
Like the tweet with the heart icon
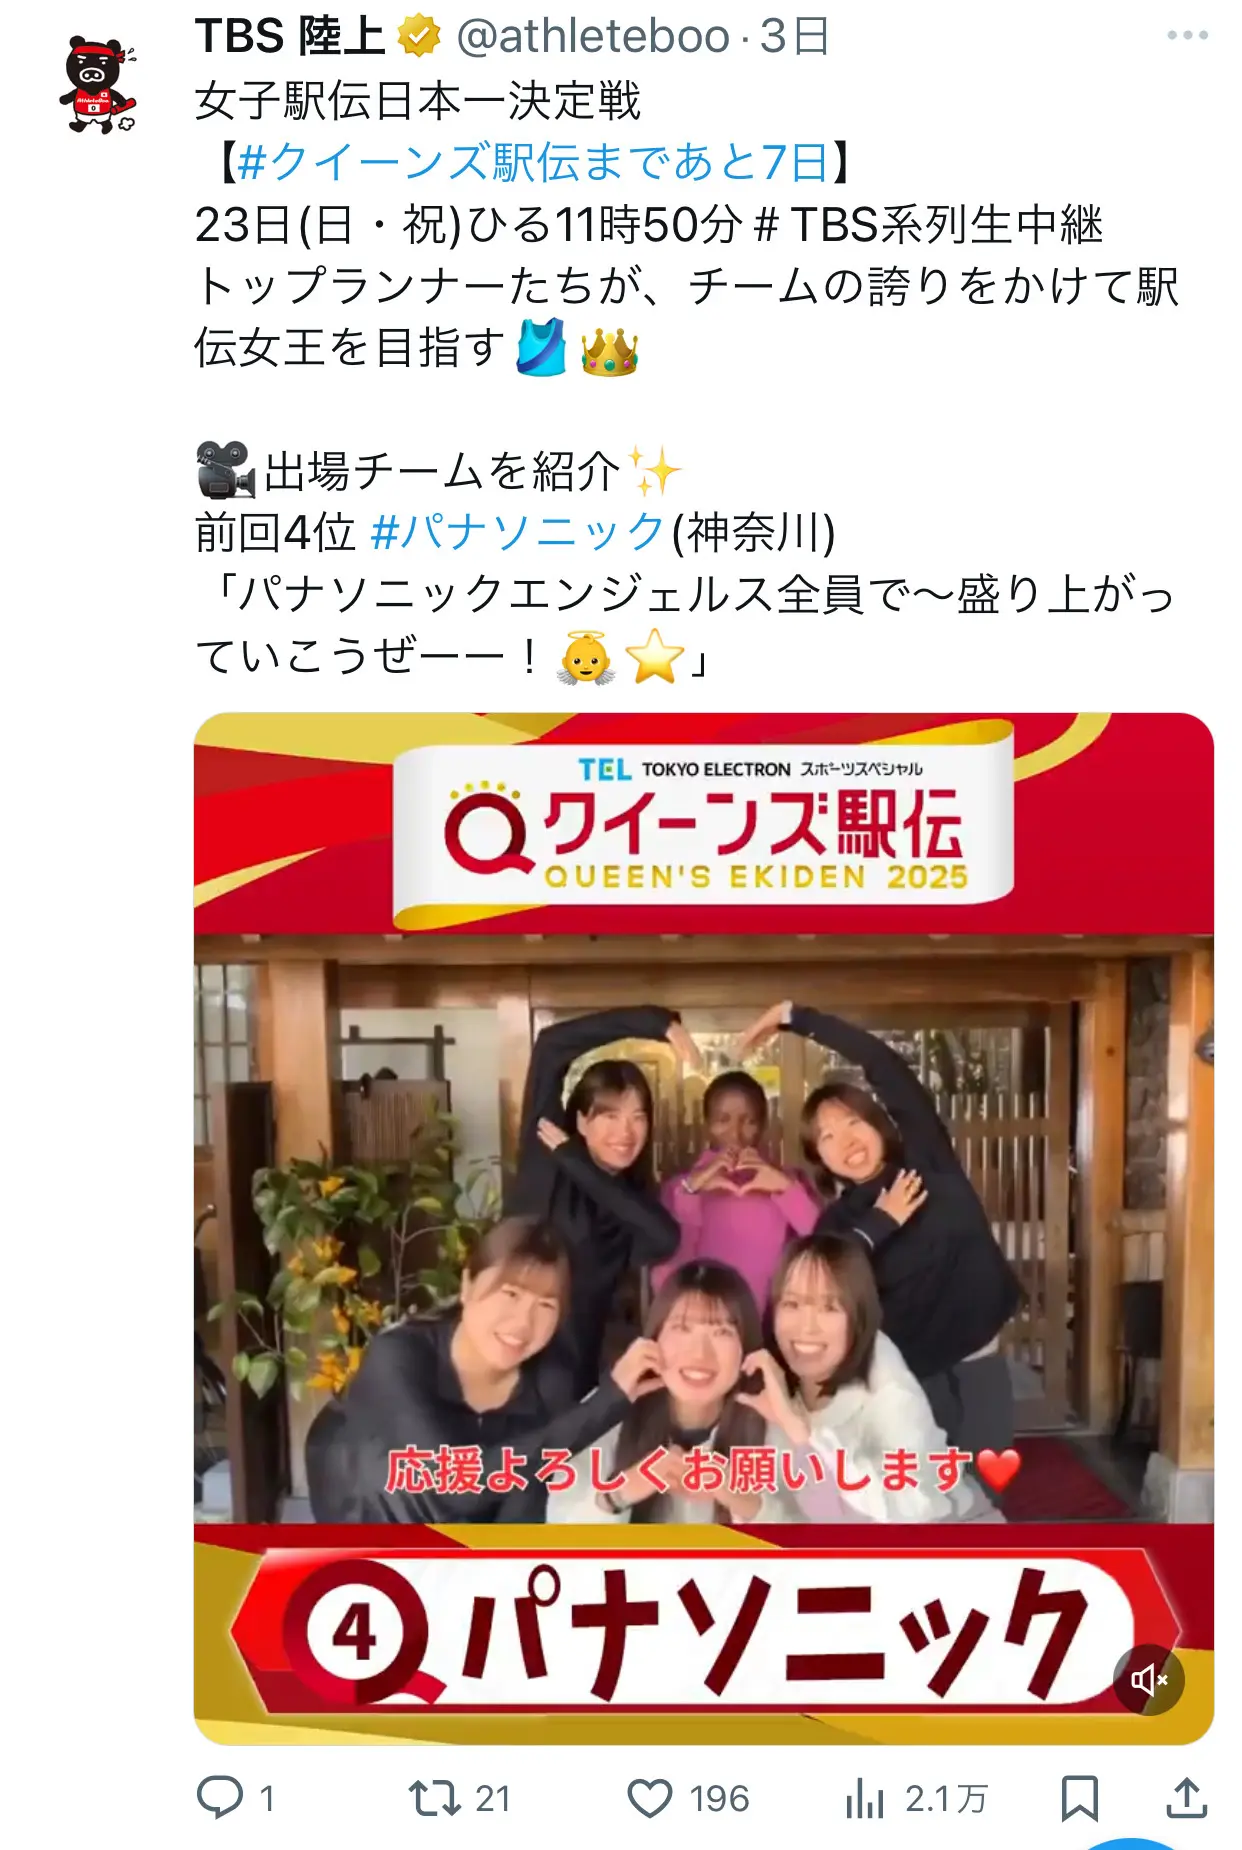point(650,1799)
